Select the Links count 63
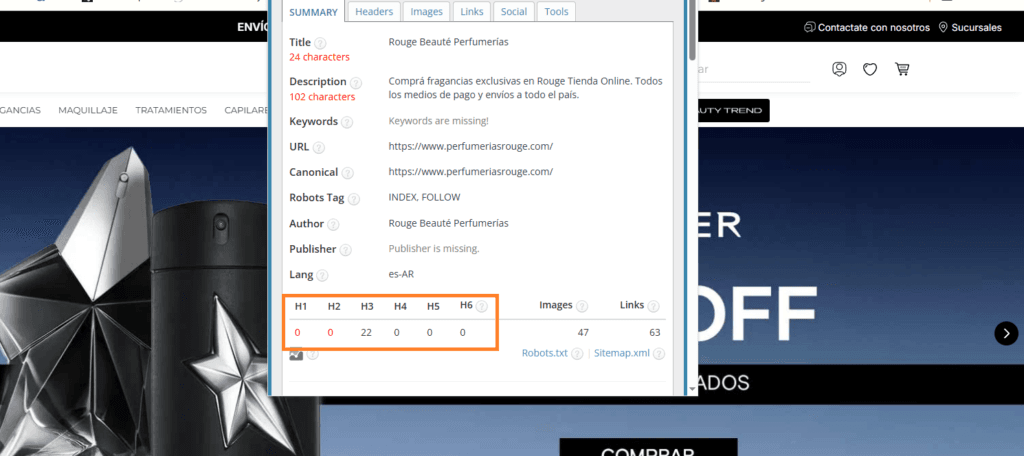This screenshot has width=1024, height=456. pos(654,333)
